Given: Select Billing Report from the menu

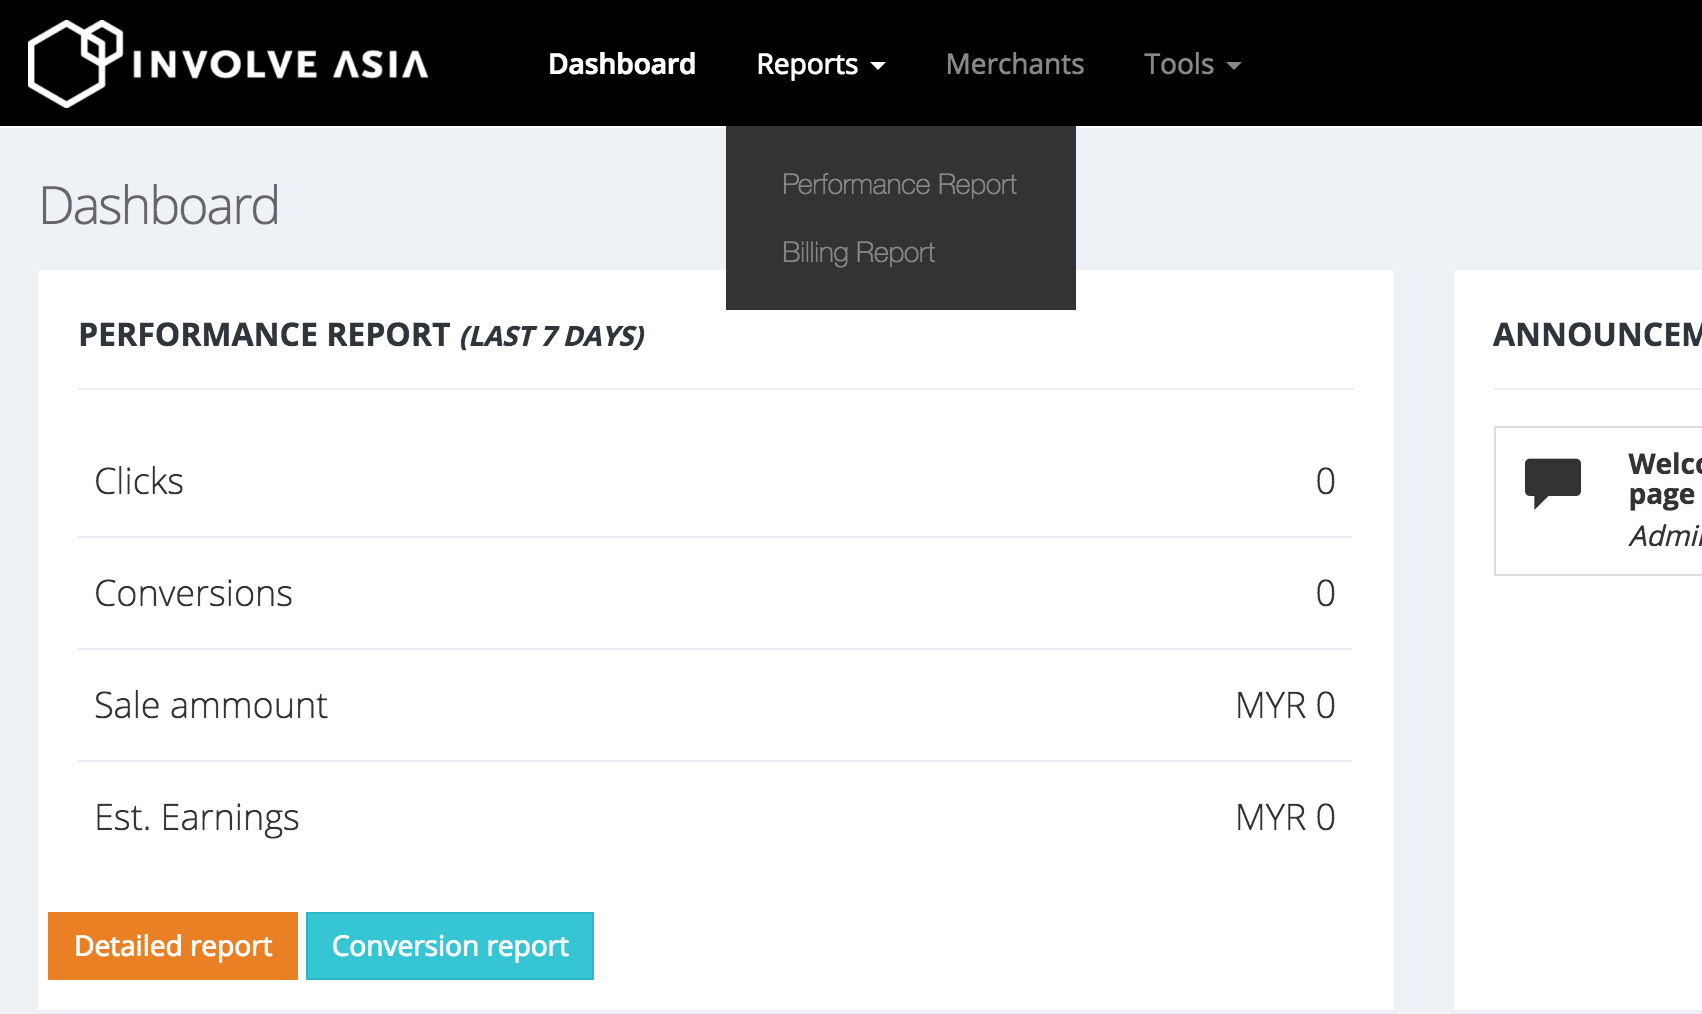Looking at the screenshot, I should [858, 252].
